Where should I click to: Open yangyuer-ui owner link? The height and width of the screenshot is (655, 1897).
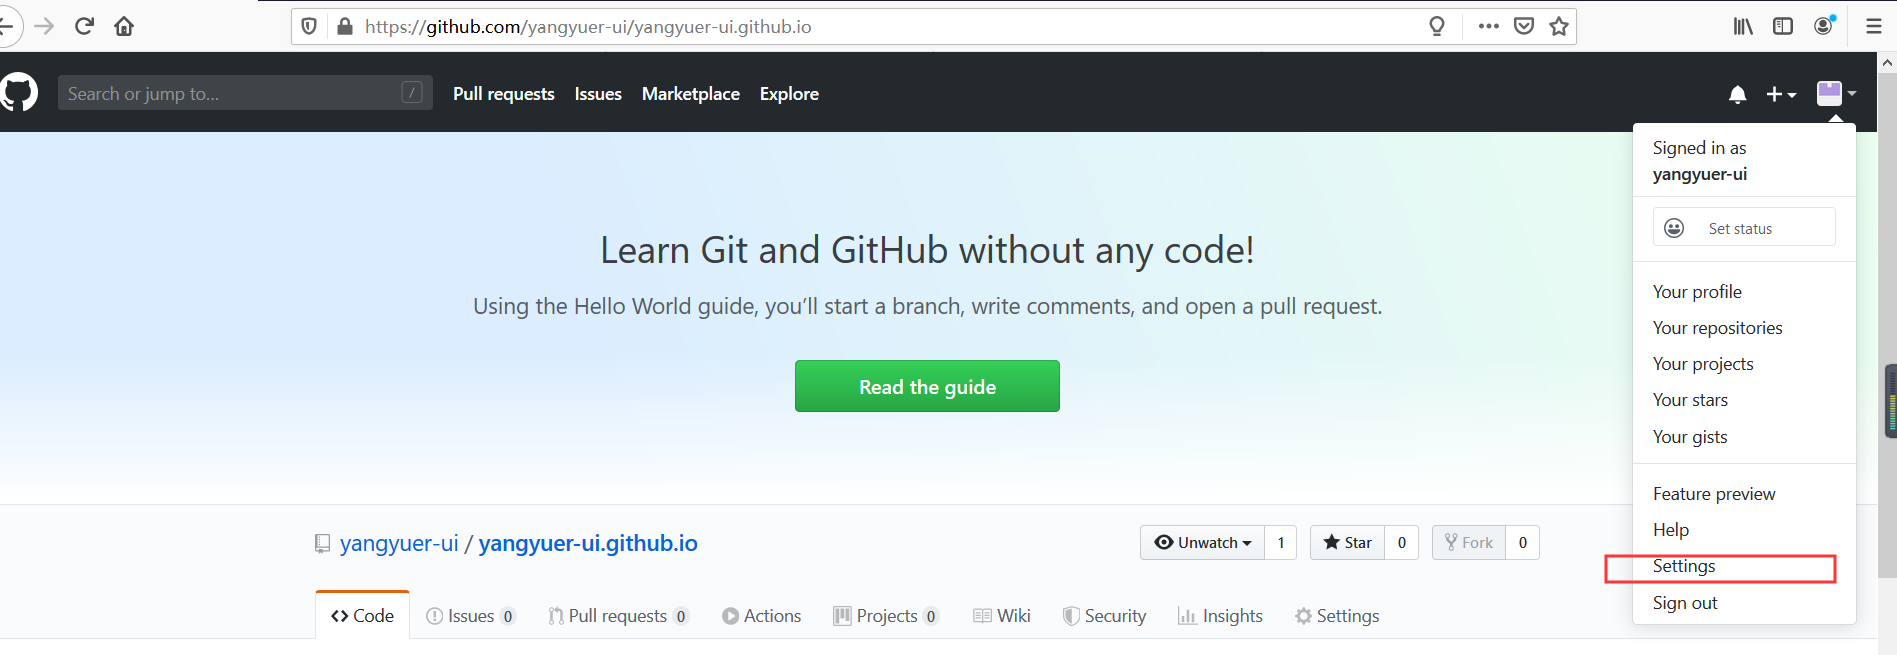pyautogui.click(x=399, y=543)
